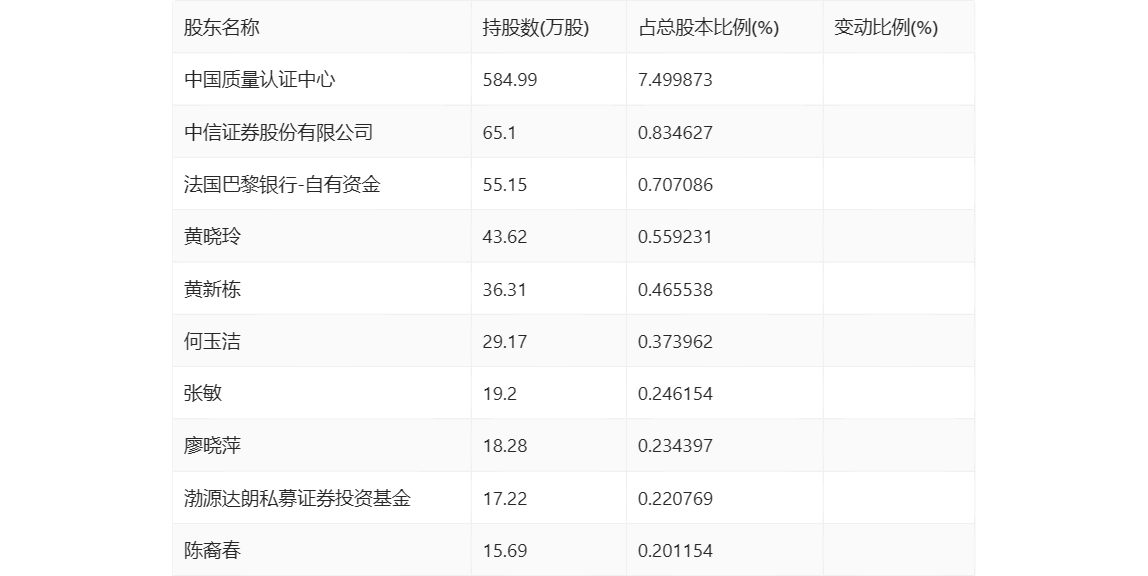This screenshot has width=1148, height=576.
Task: Click shareholder name 黄晓玲
Action: point(212,236)
